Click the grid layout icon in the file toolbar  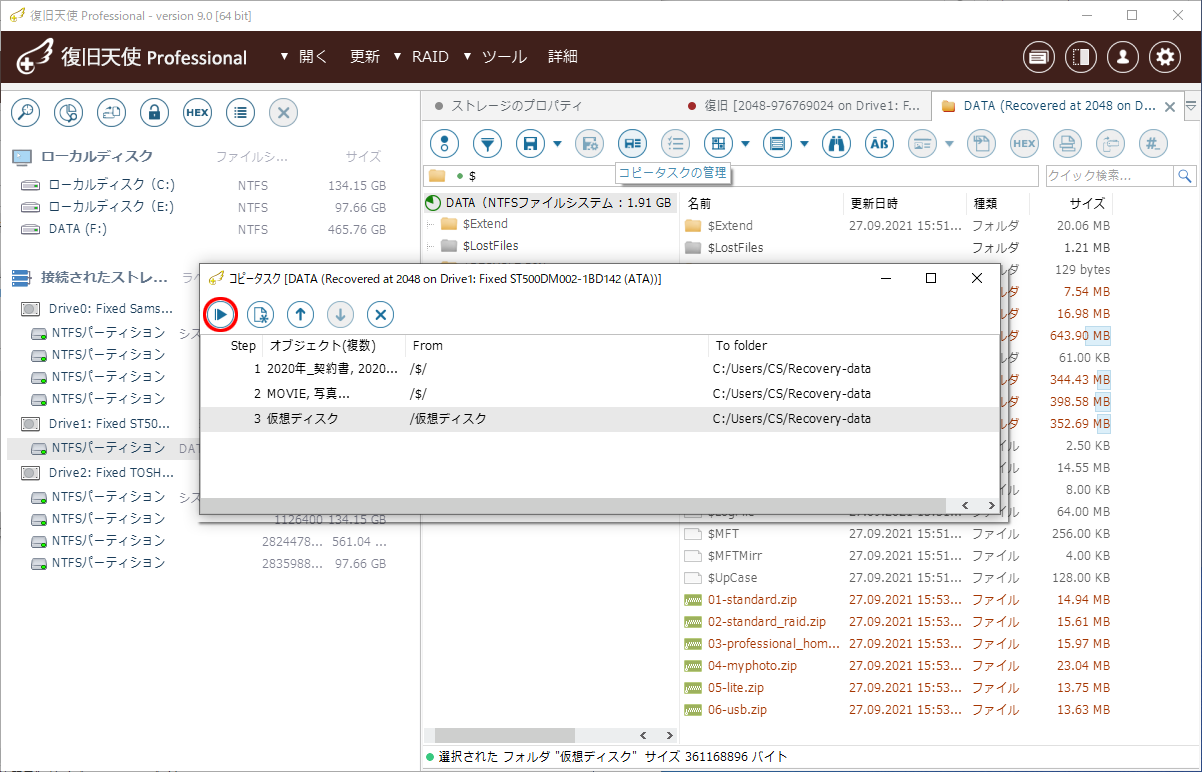tap(718, 144)
